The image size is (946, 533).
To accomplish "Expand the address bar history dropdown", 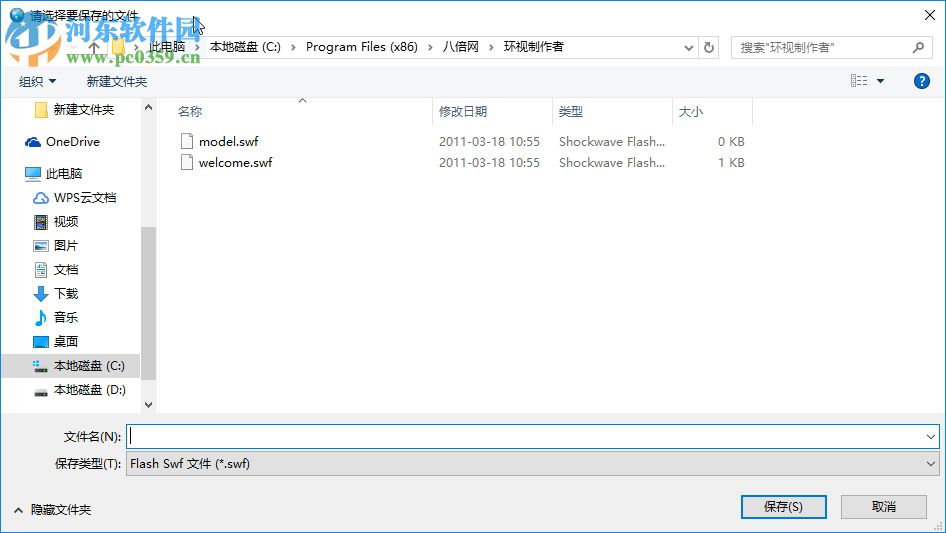I will pos(688,47).
